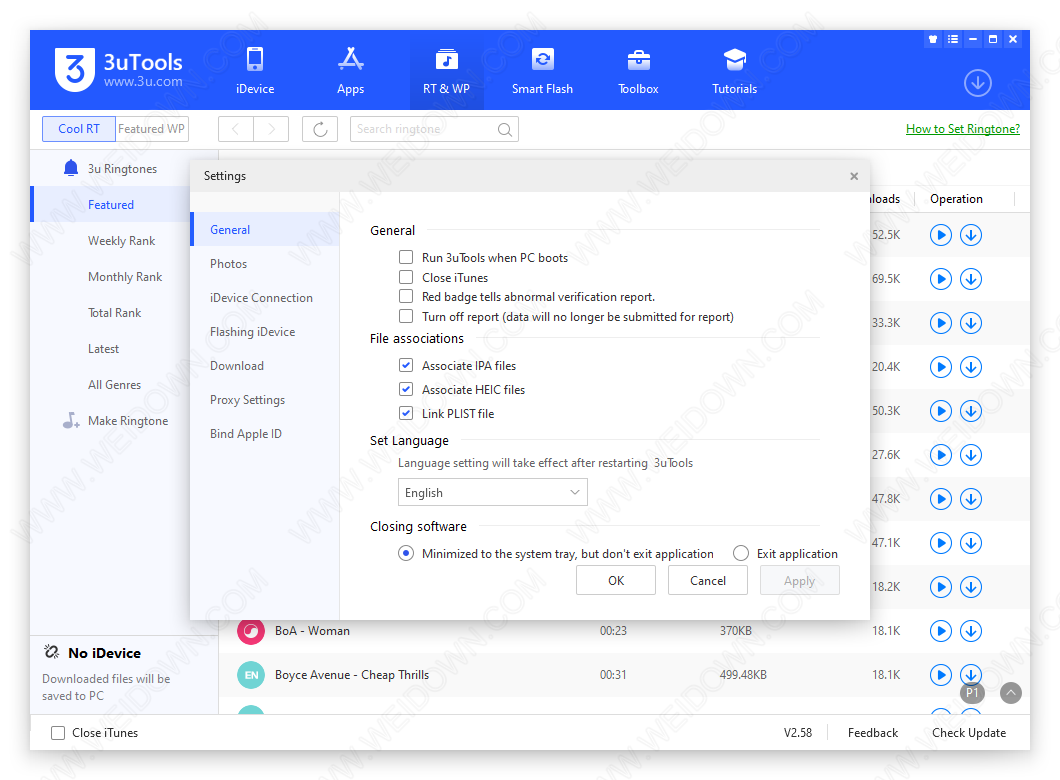Click the scroll-to-top arrow button
Image resolution: width=1060 pixels, height=780 pixels.
tap(1011, 693)
